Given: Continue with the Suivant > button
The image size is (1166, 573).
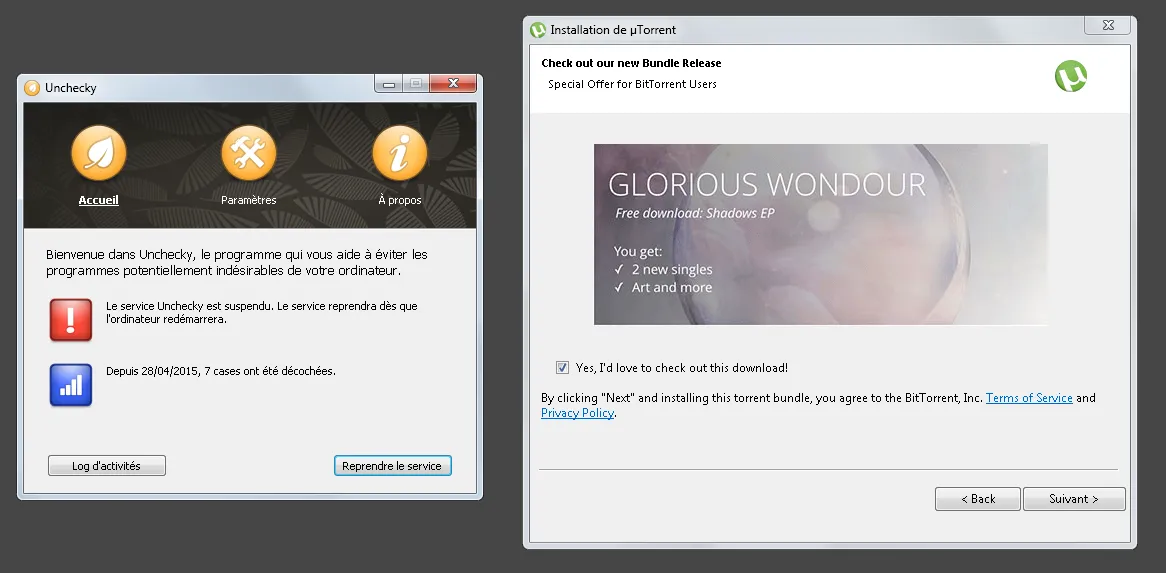Looking at the screenshot, I should (x=1074, y=499).
